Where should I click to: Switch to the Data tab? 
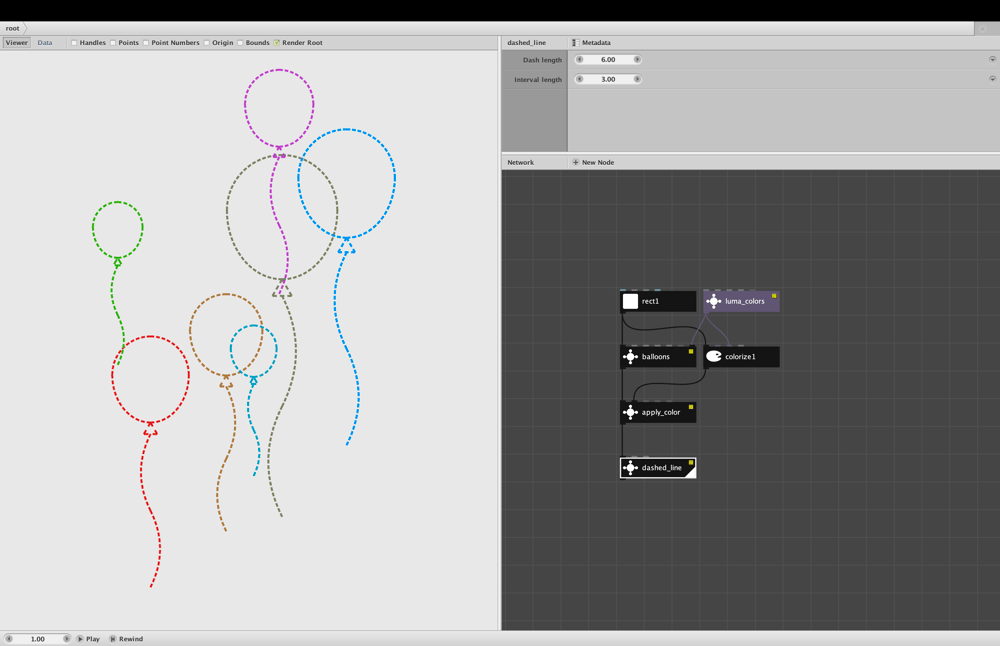click(45, 43)
